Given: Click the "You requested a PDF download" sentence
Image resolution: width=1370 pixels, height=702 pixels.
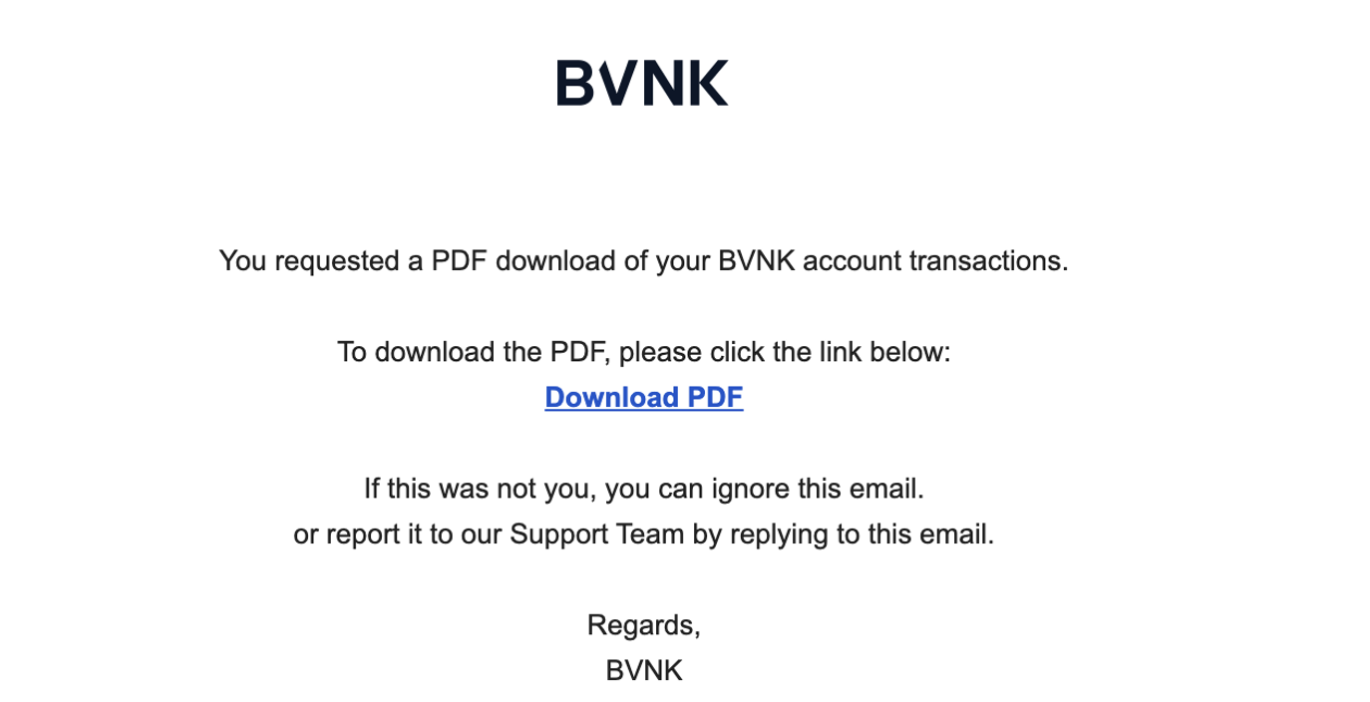Looking at the screenshot, I should click(x=644, y=262).
